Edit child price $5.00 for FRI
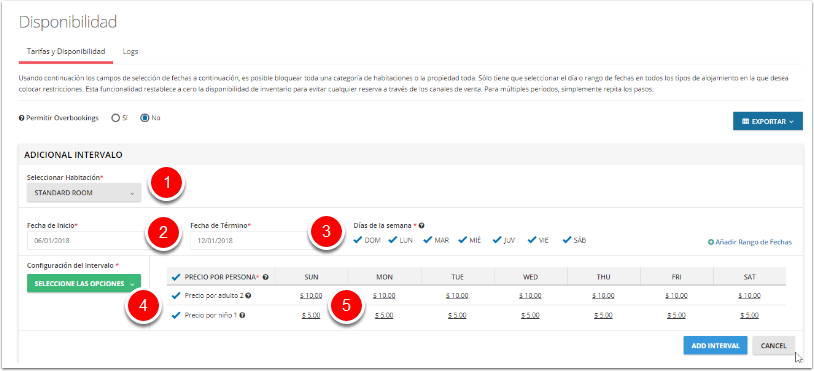 676,315
